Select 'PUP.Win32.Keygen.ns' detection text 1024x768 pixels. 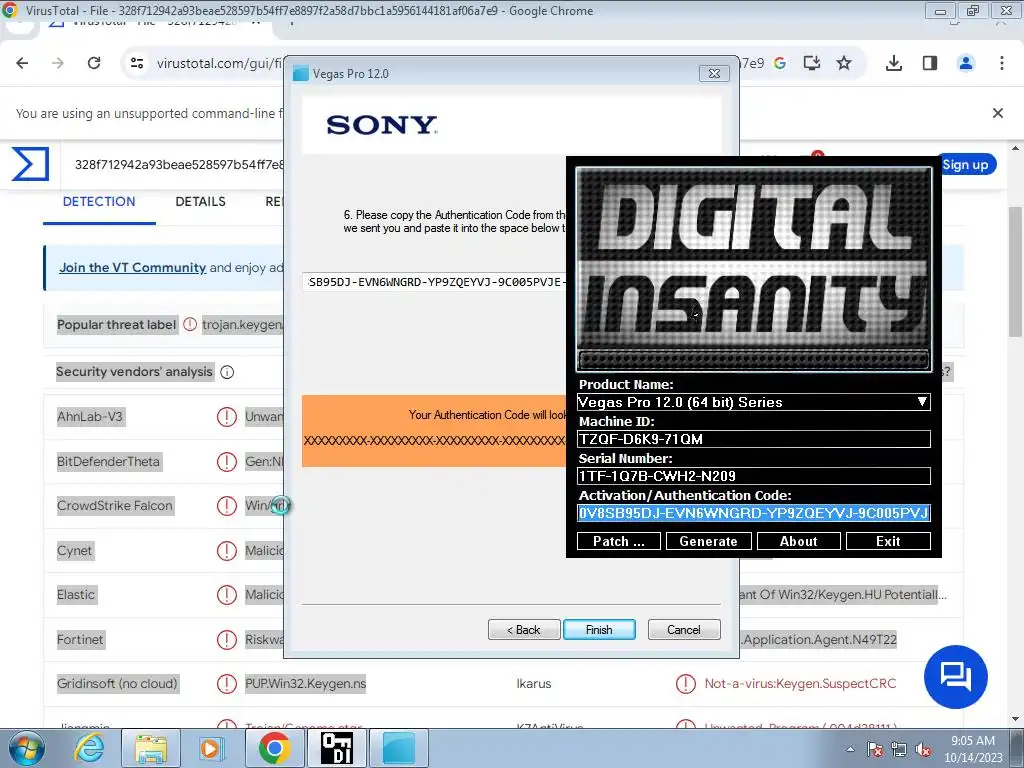(x=305, y=684)
